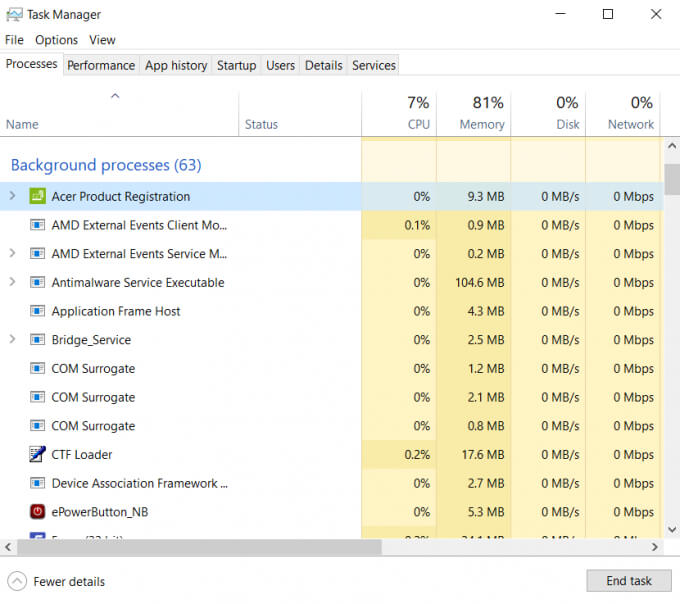The width and height of the screenshot is (680, 604).
Task: Click the Antimalware Service Executable icon
Action: pyautogui.click(x=38, y=283)
